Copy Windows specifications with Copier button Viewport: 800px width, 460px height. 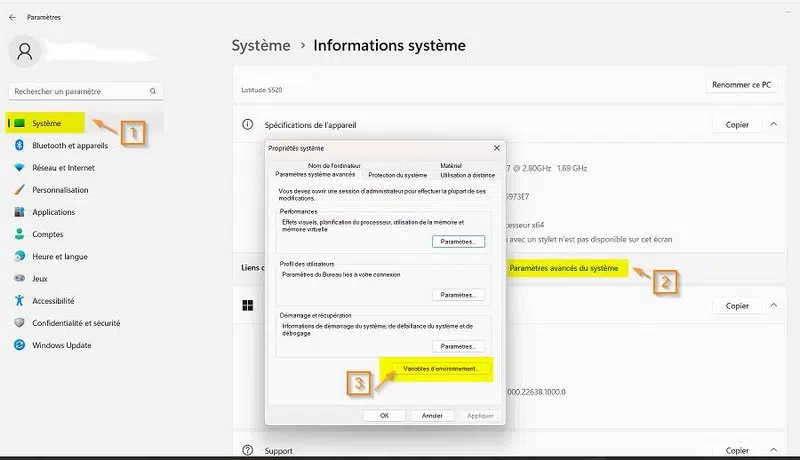(737, 306)
